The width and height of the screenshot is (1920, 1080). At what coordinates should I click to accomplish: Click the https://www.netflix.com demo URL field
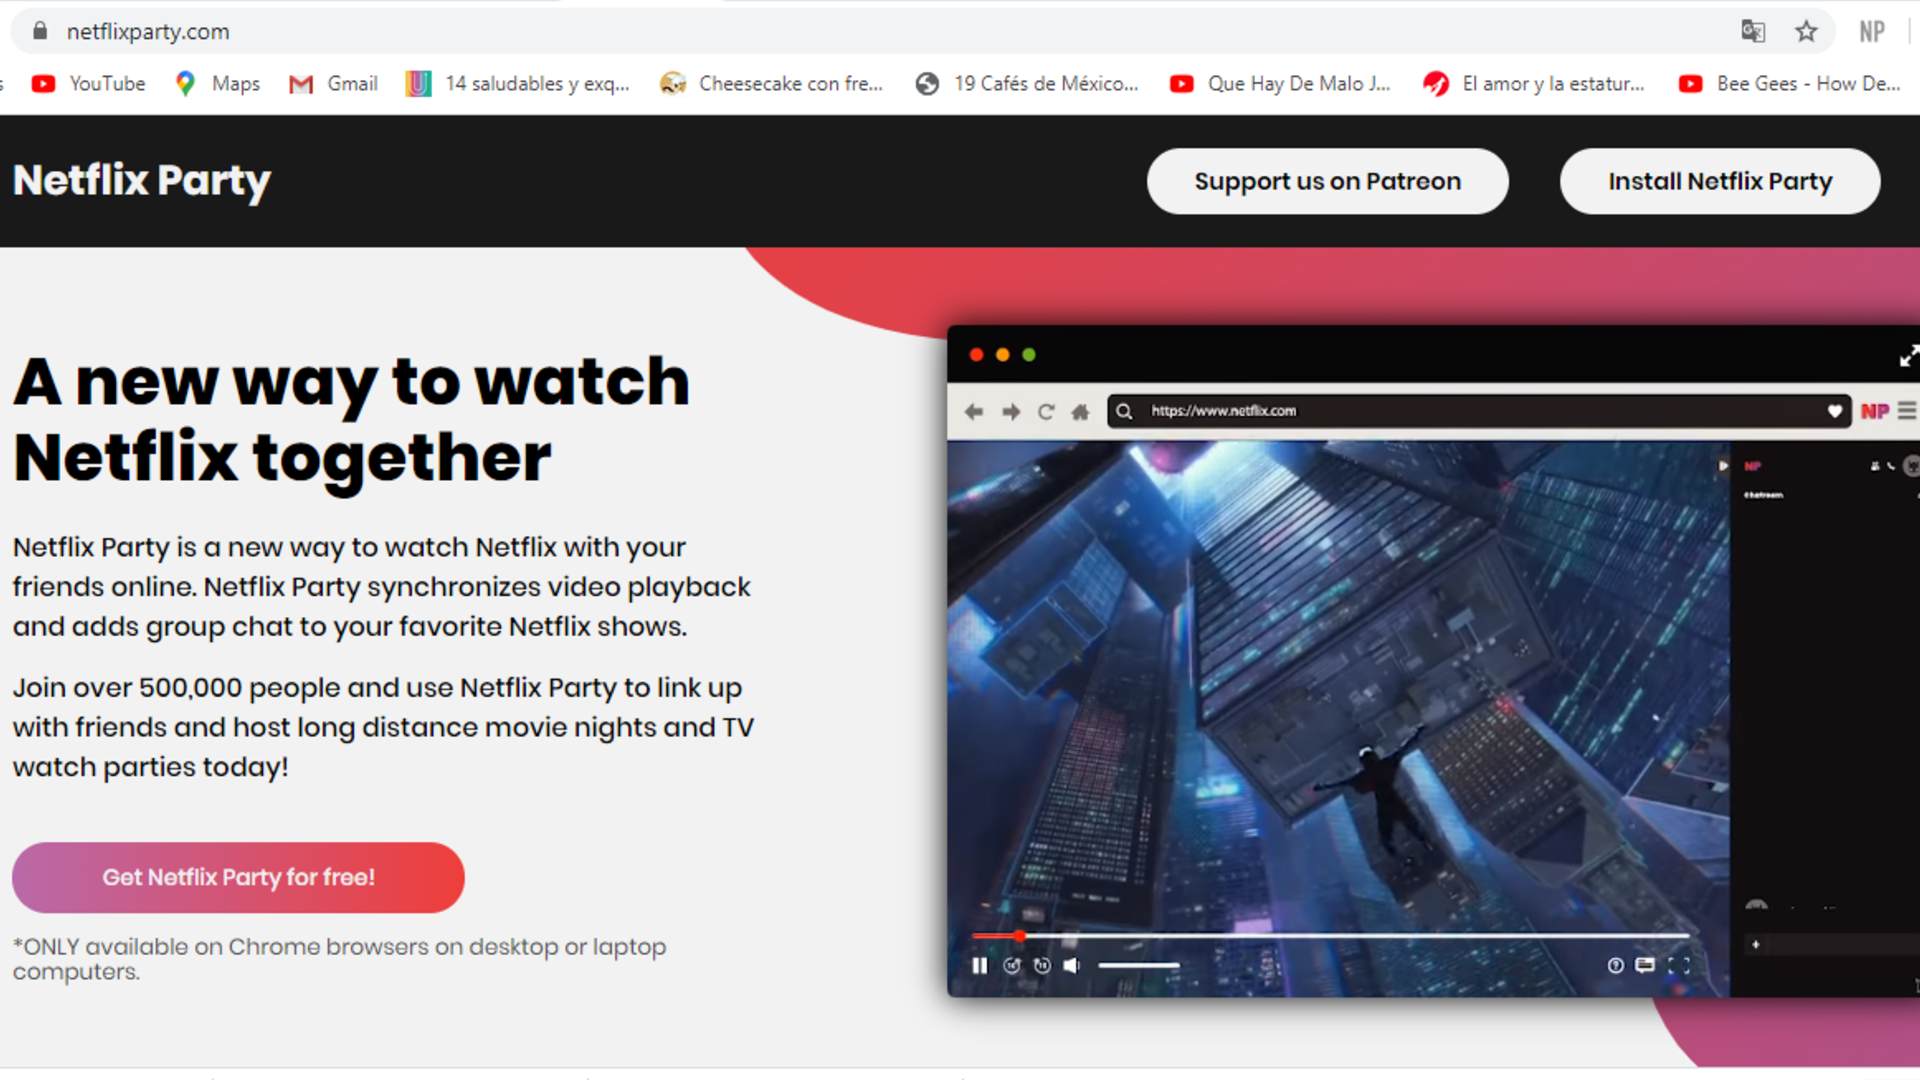click(1478, 411)
